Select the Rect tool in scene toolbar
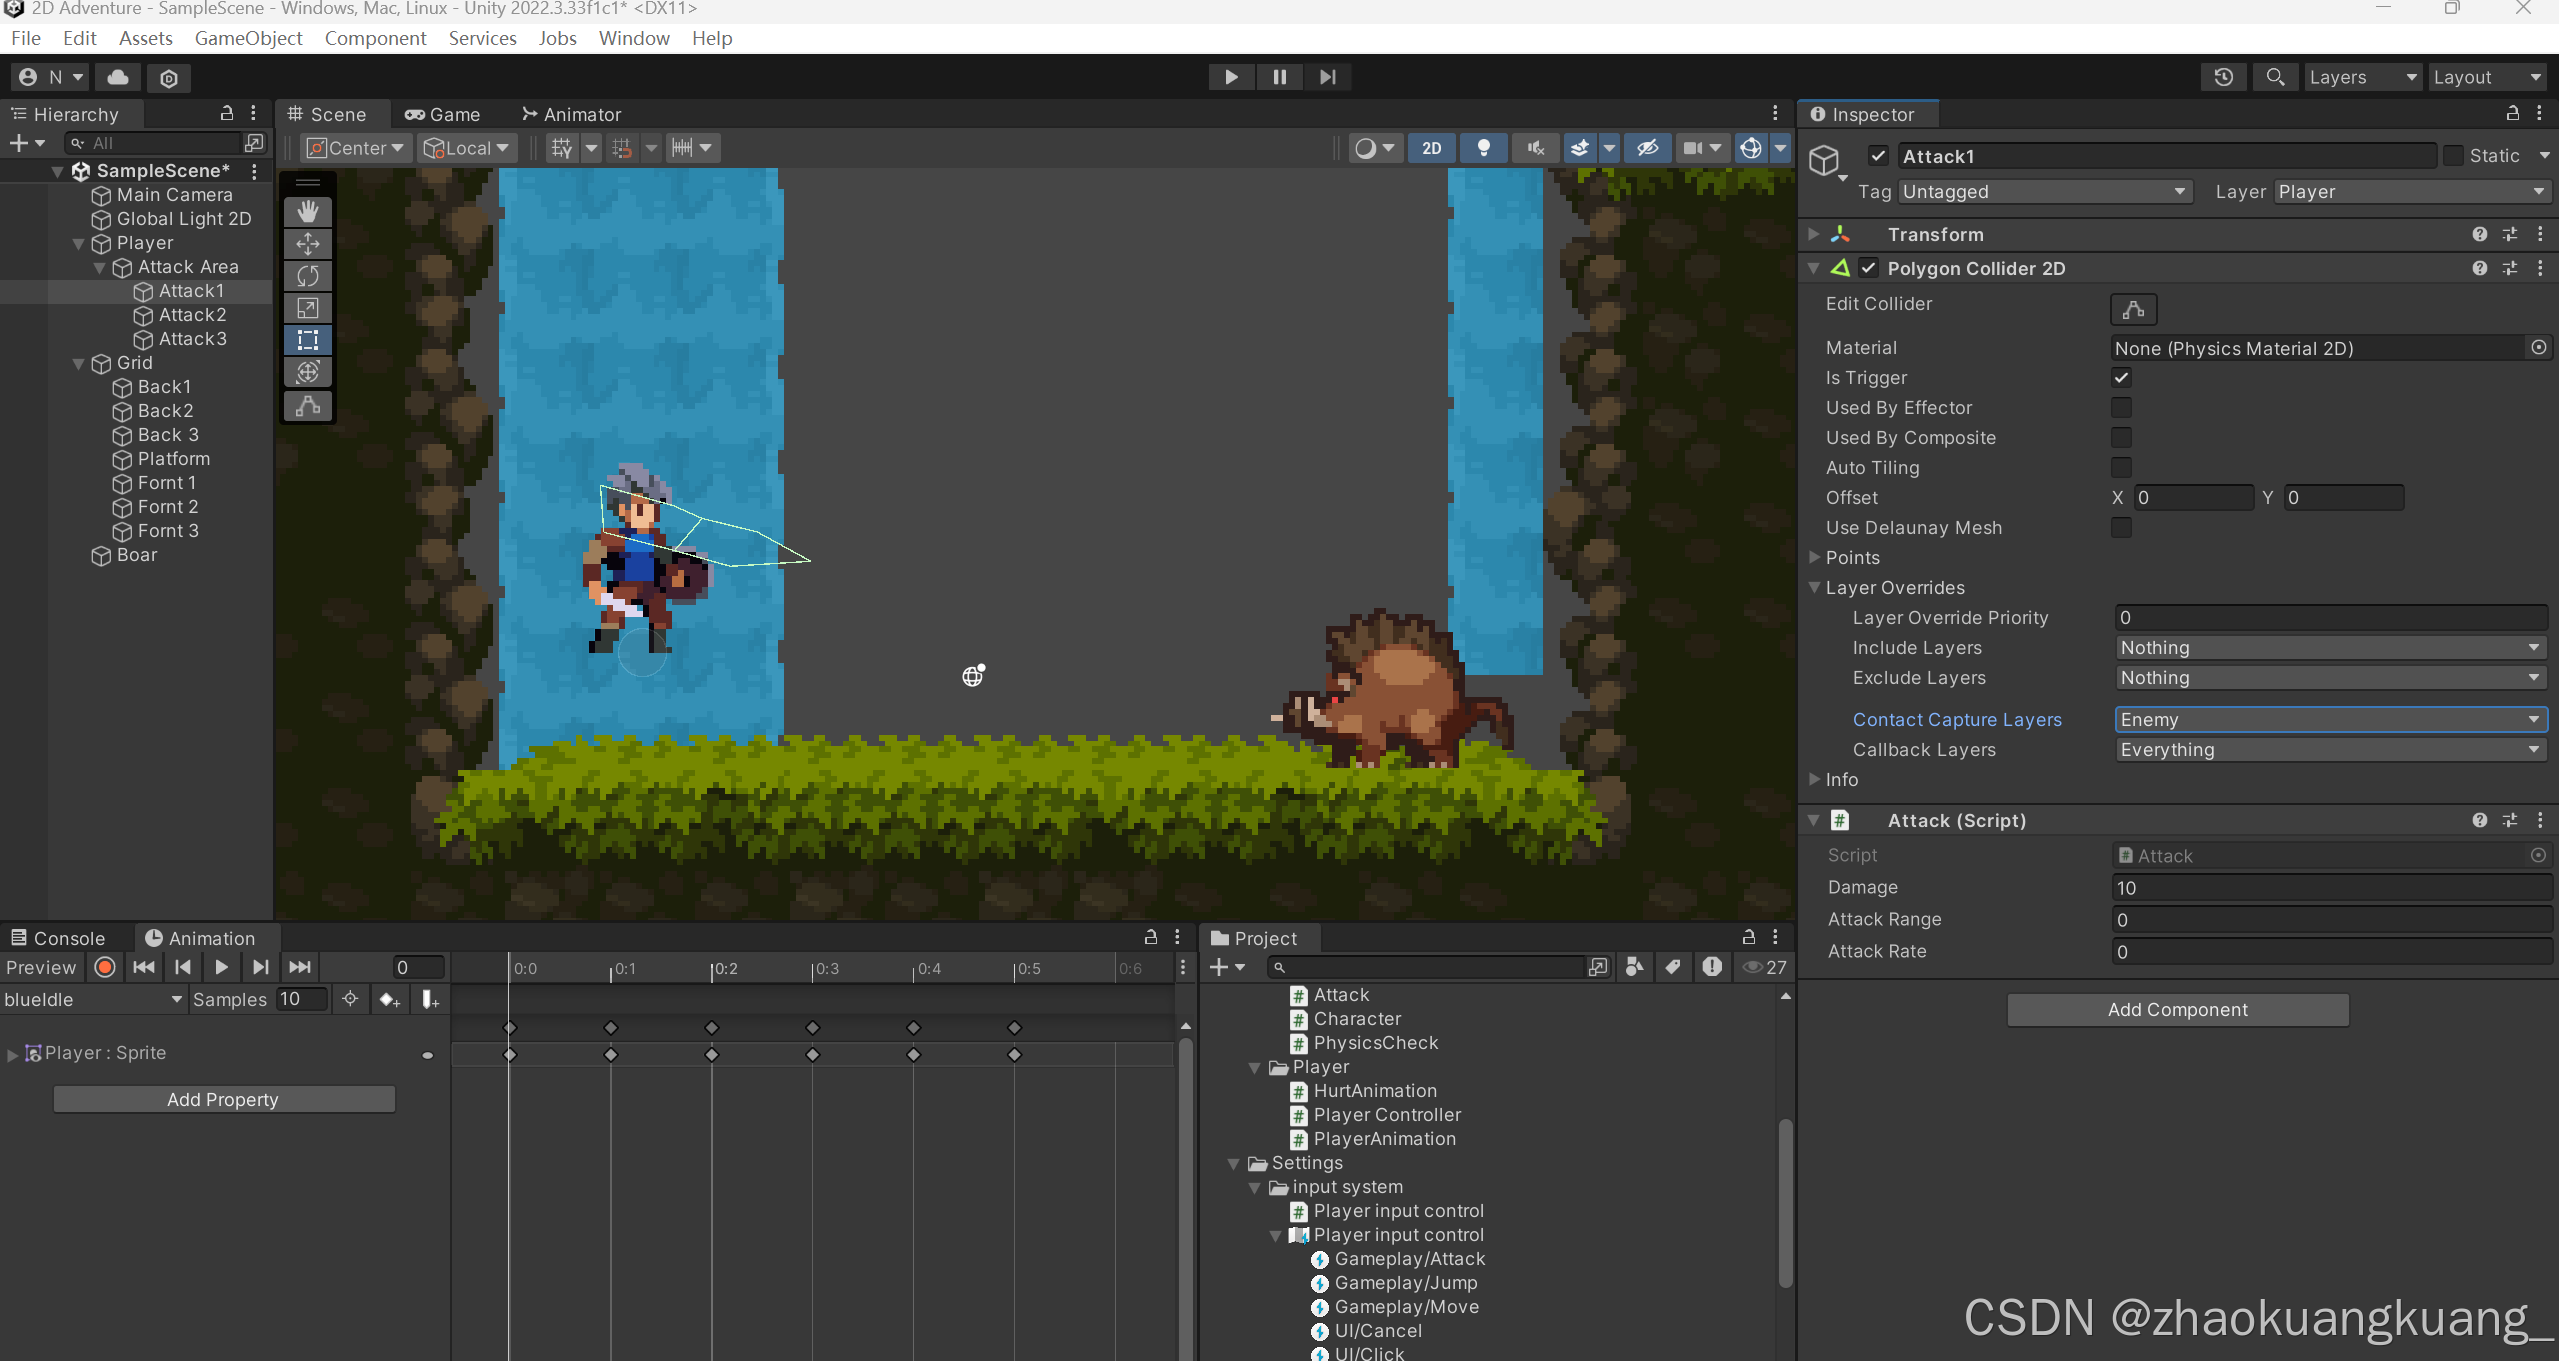The height and width of the screenshot is (1361, 2559). point(308,340)
